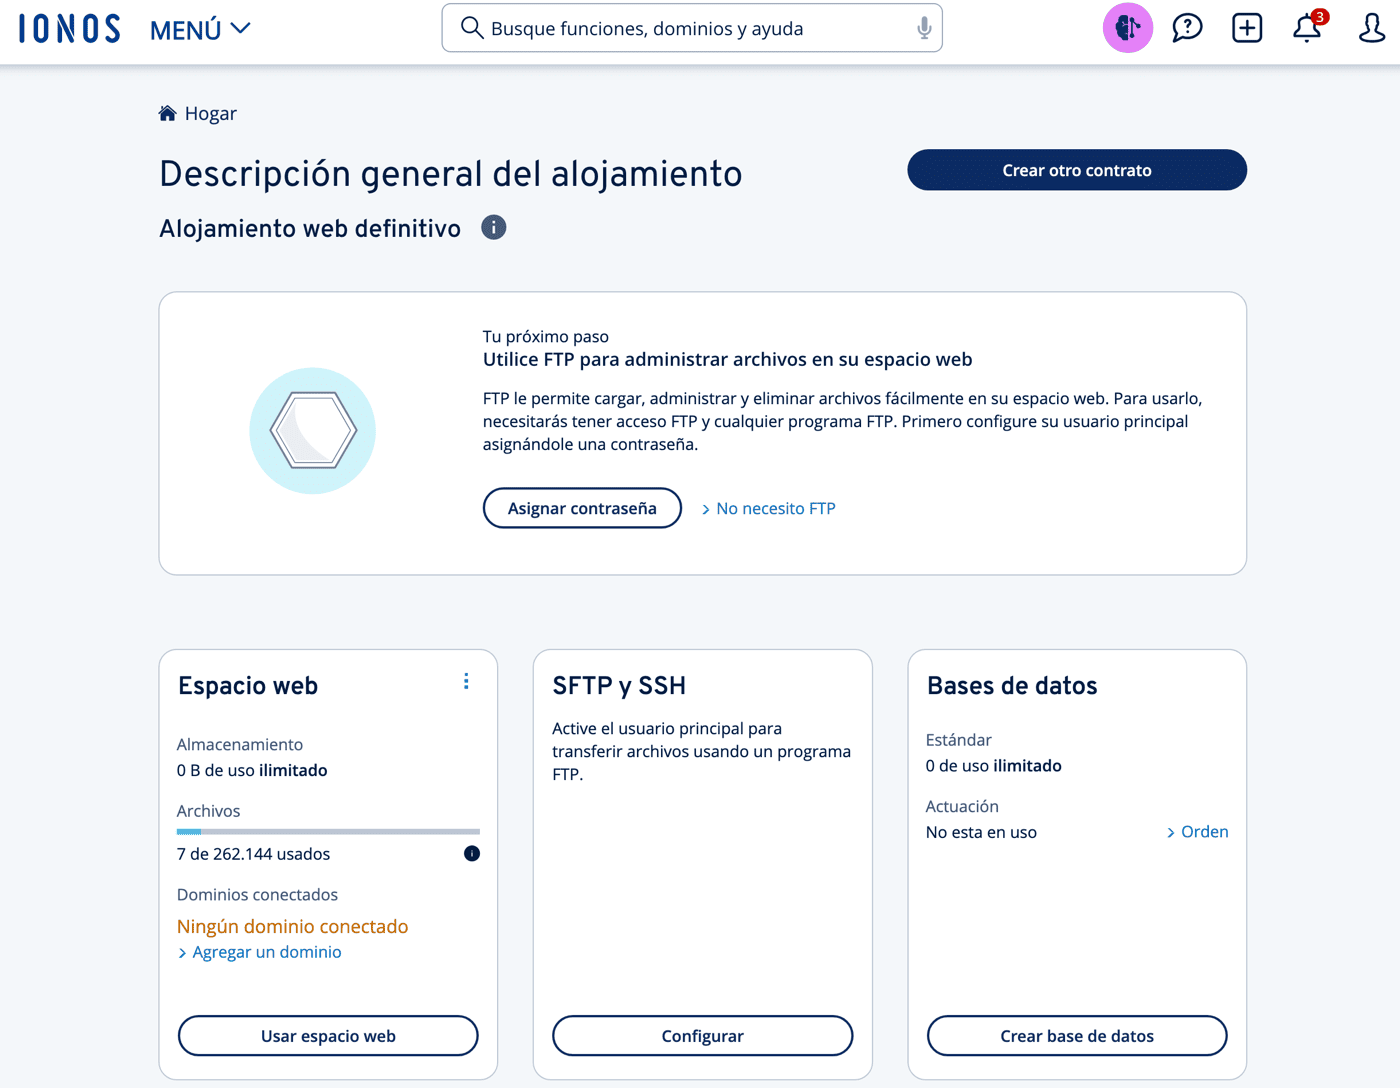
Task: Click the plus add-product icon
Action: point(1247,28)
